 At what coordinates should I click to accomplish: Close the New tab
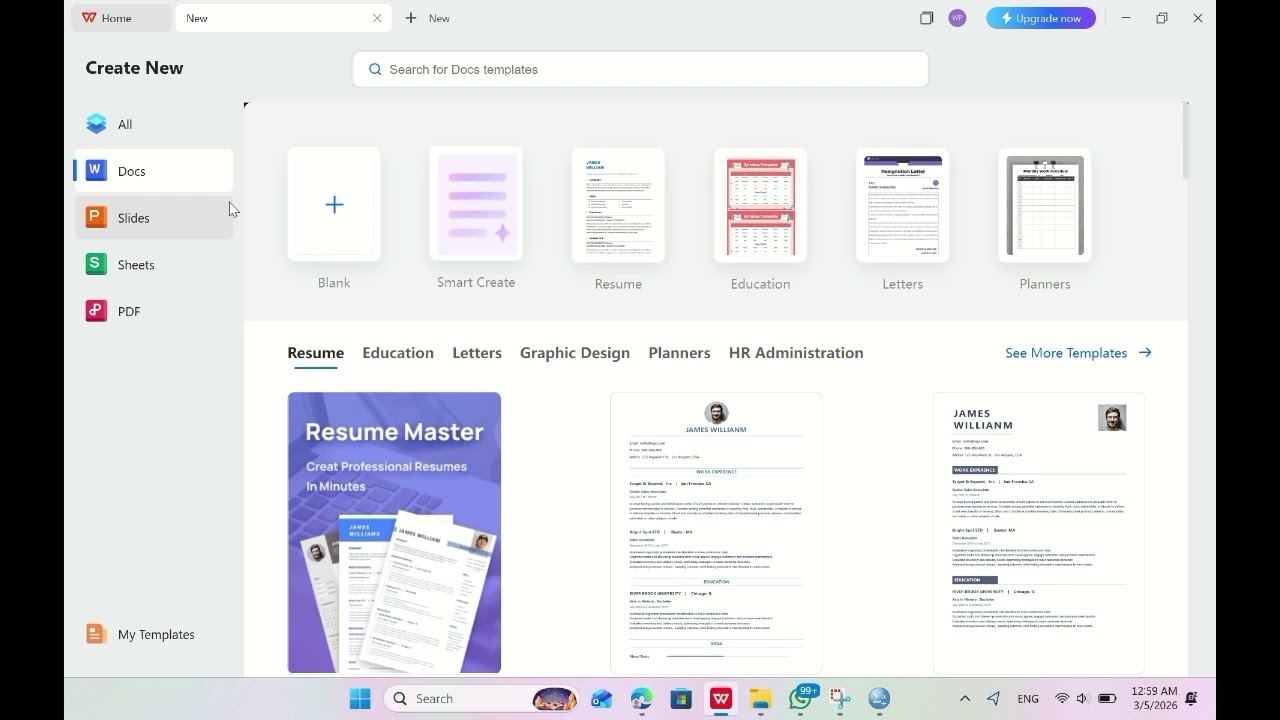(377, 18)
